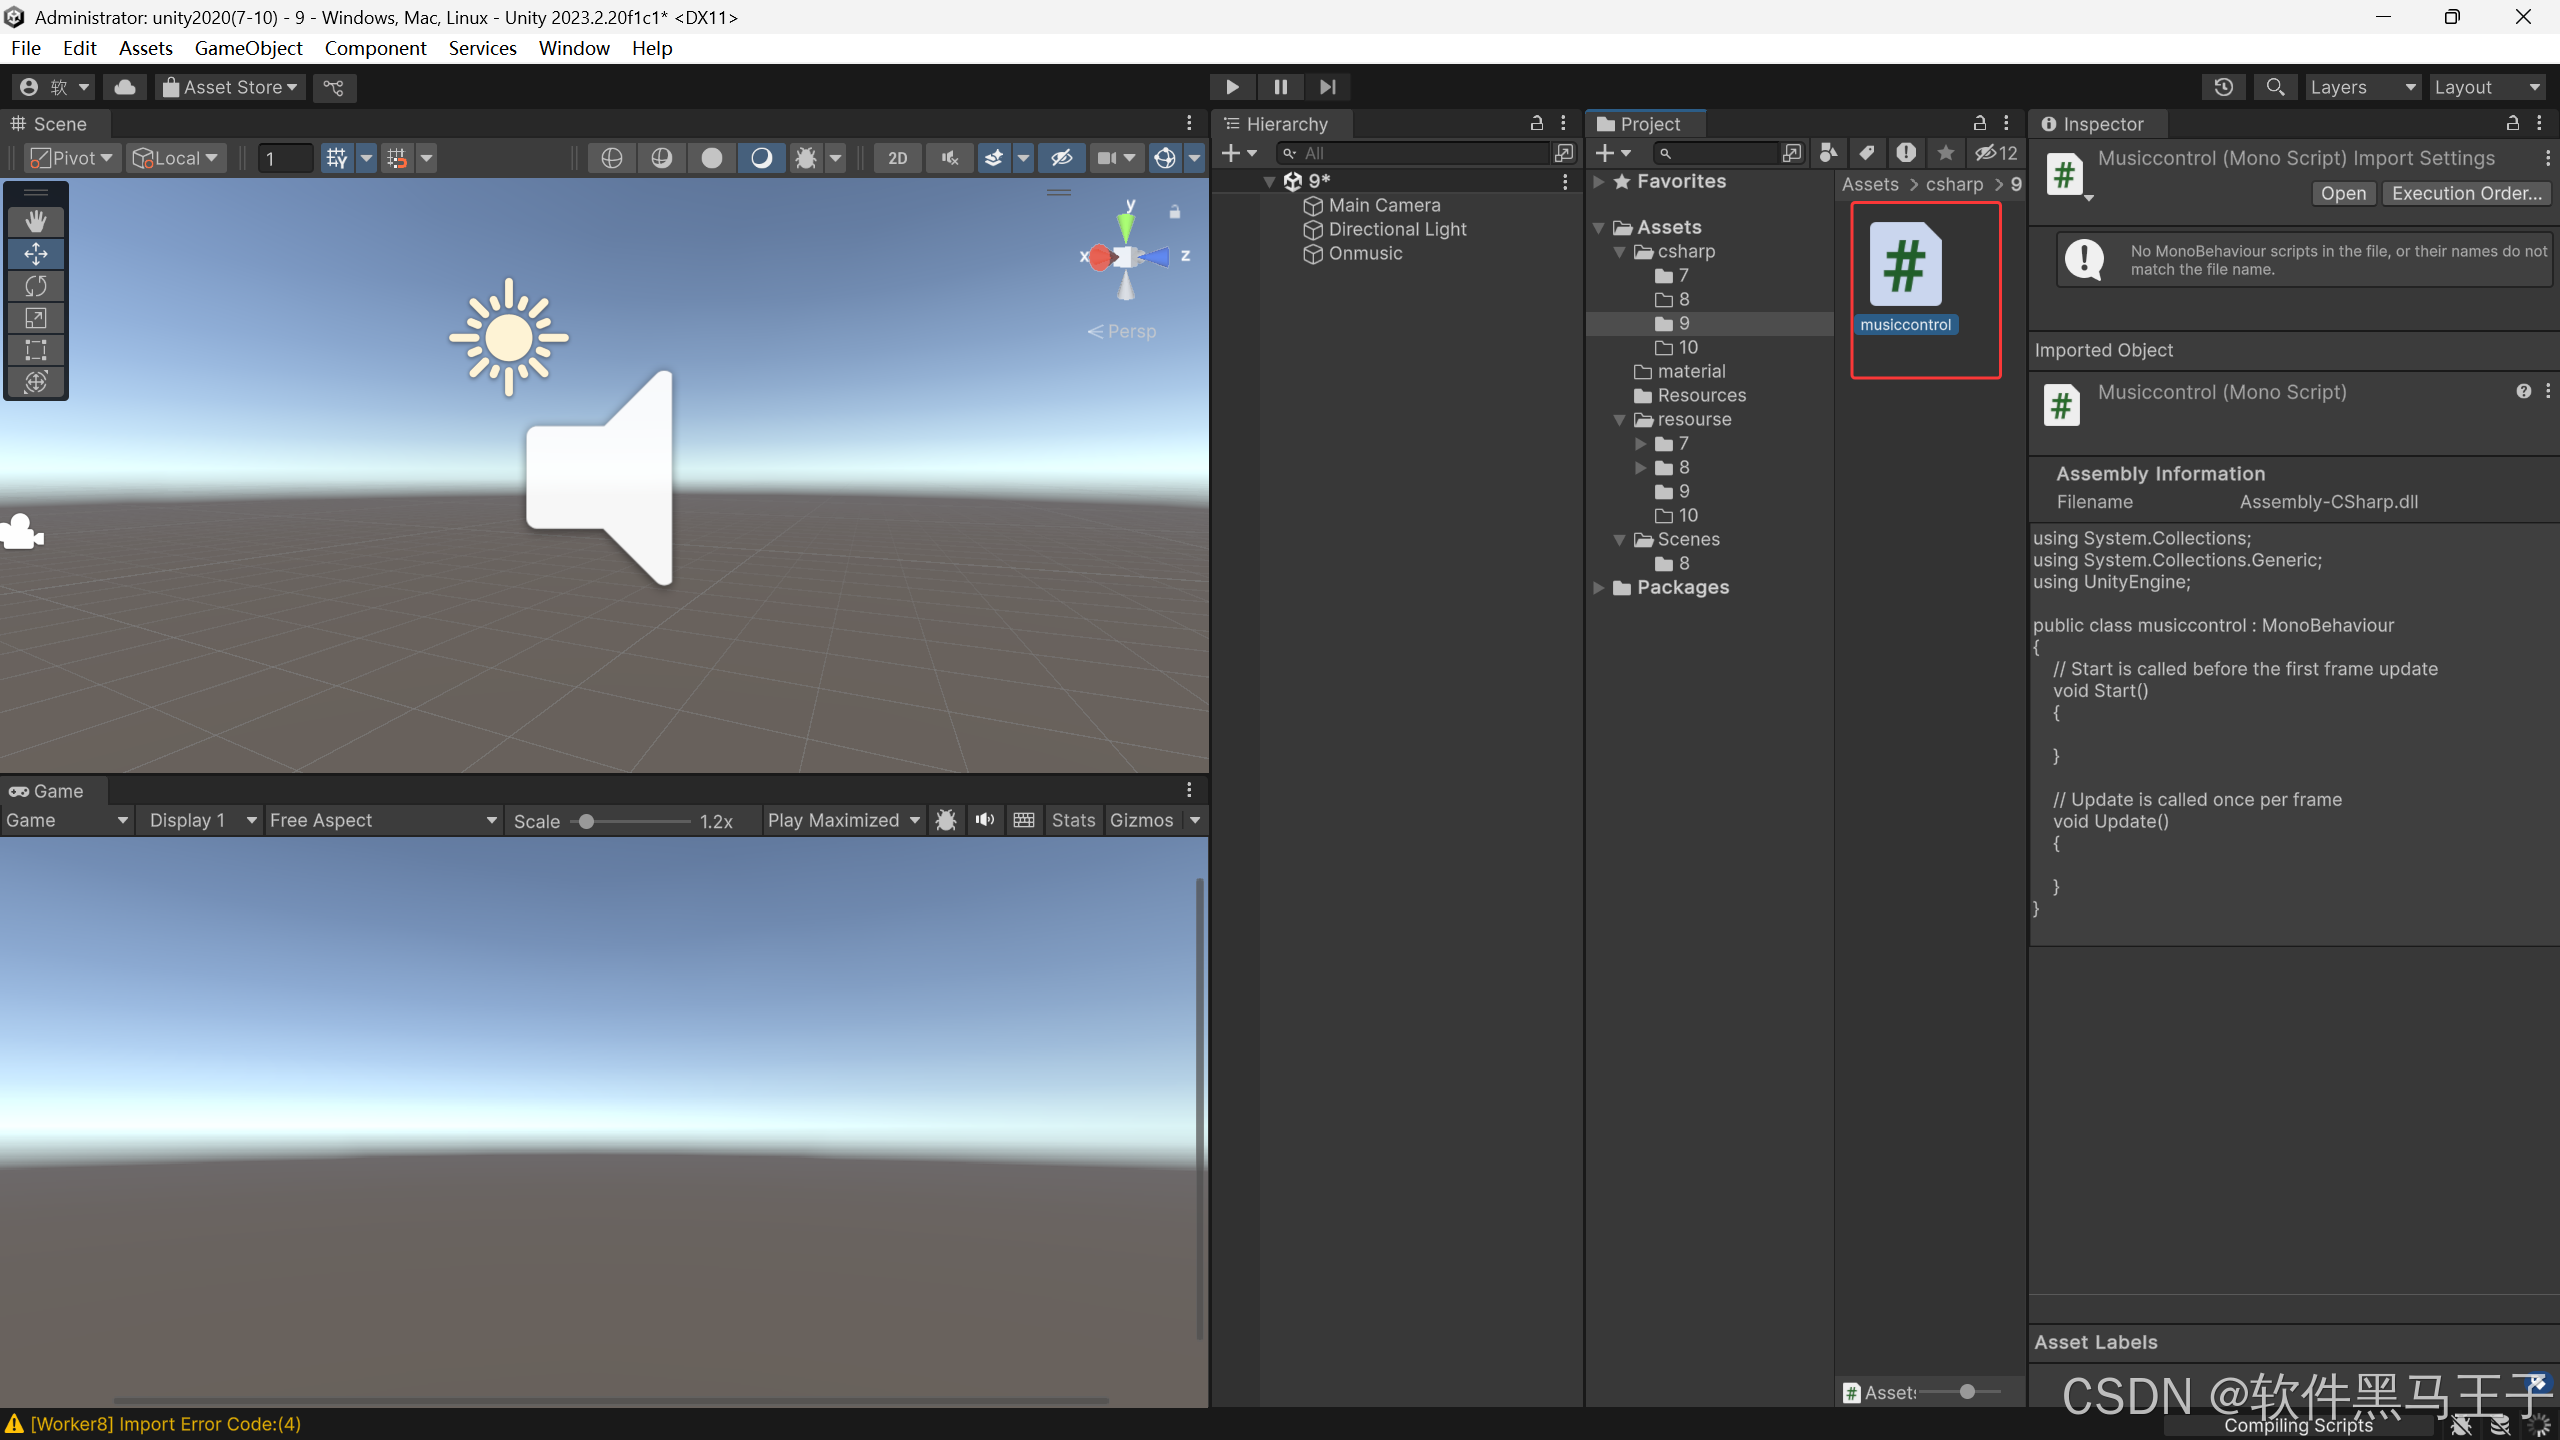Open Asset Store dropdown

(x=230, y=87)
